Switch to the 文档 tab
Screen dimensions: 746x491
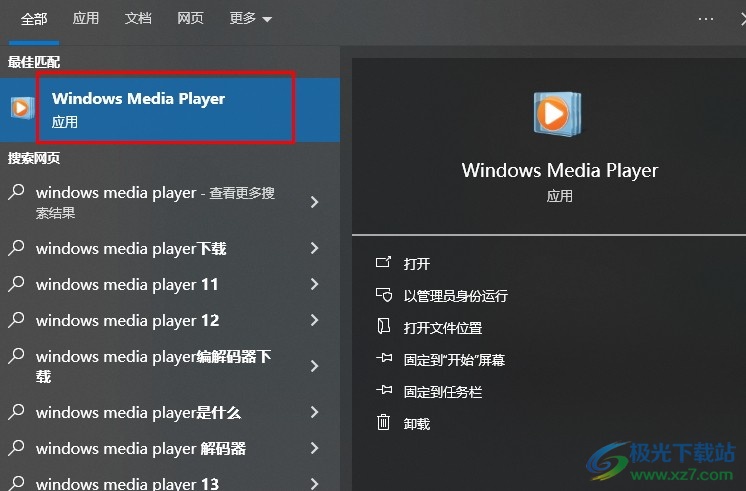tap(138, 18)
